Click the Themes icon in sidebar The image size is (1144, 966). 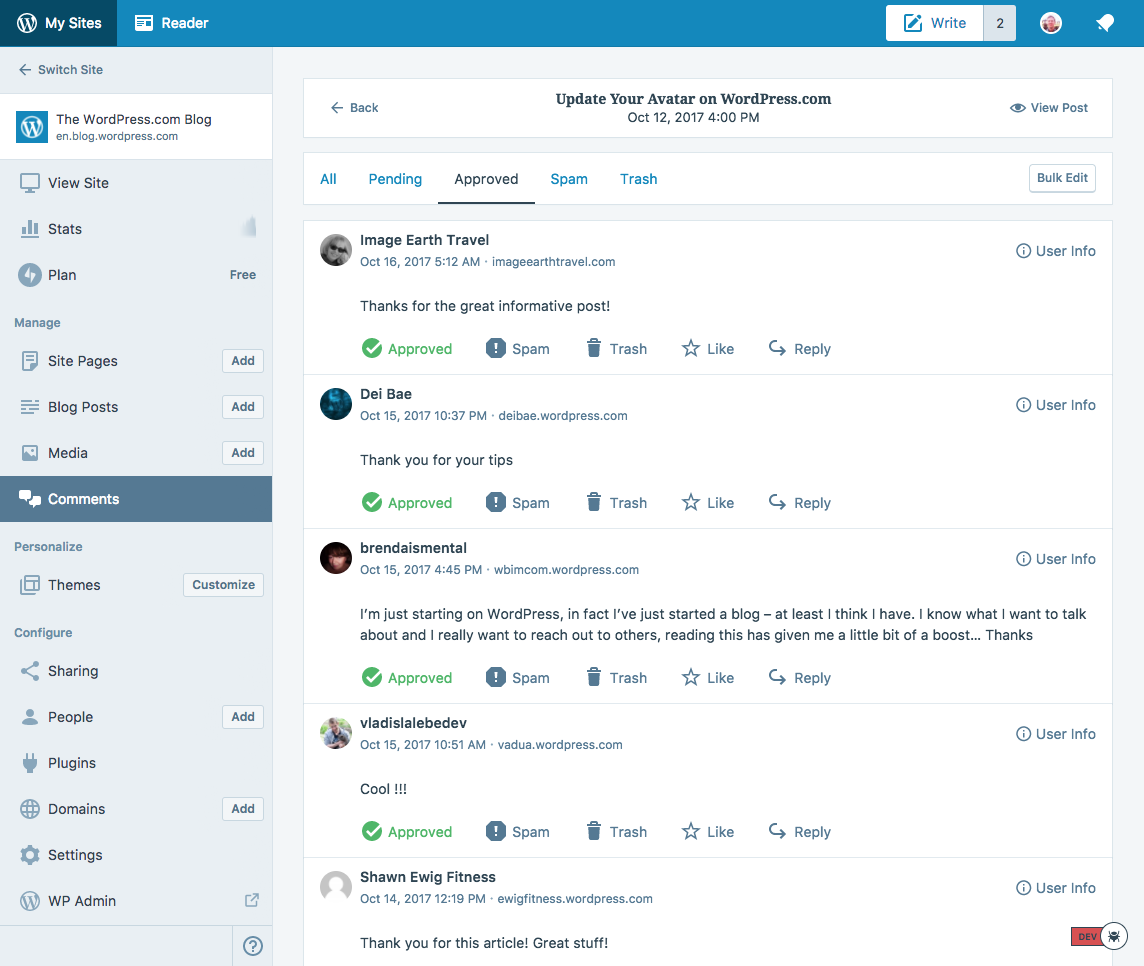point(30,585)
